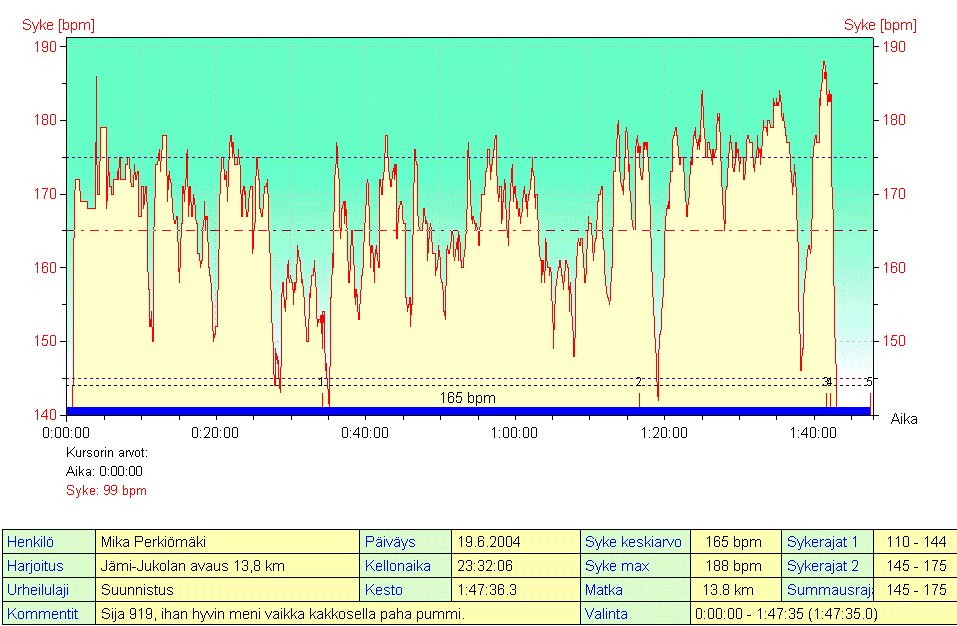Select the 1:00:00 time axis label
Image resolution: width=957 pixels, height=626 pixels.
[x=514, y=433]
